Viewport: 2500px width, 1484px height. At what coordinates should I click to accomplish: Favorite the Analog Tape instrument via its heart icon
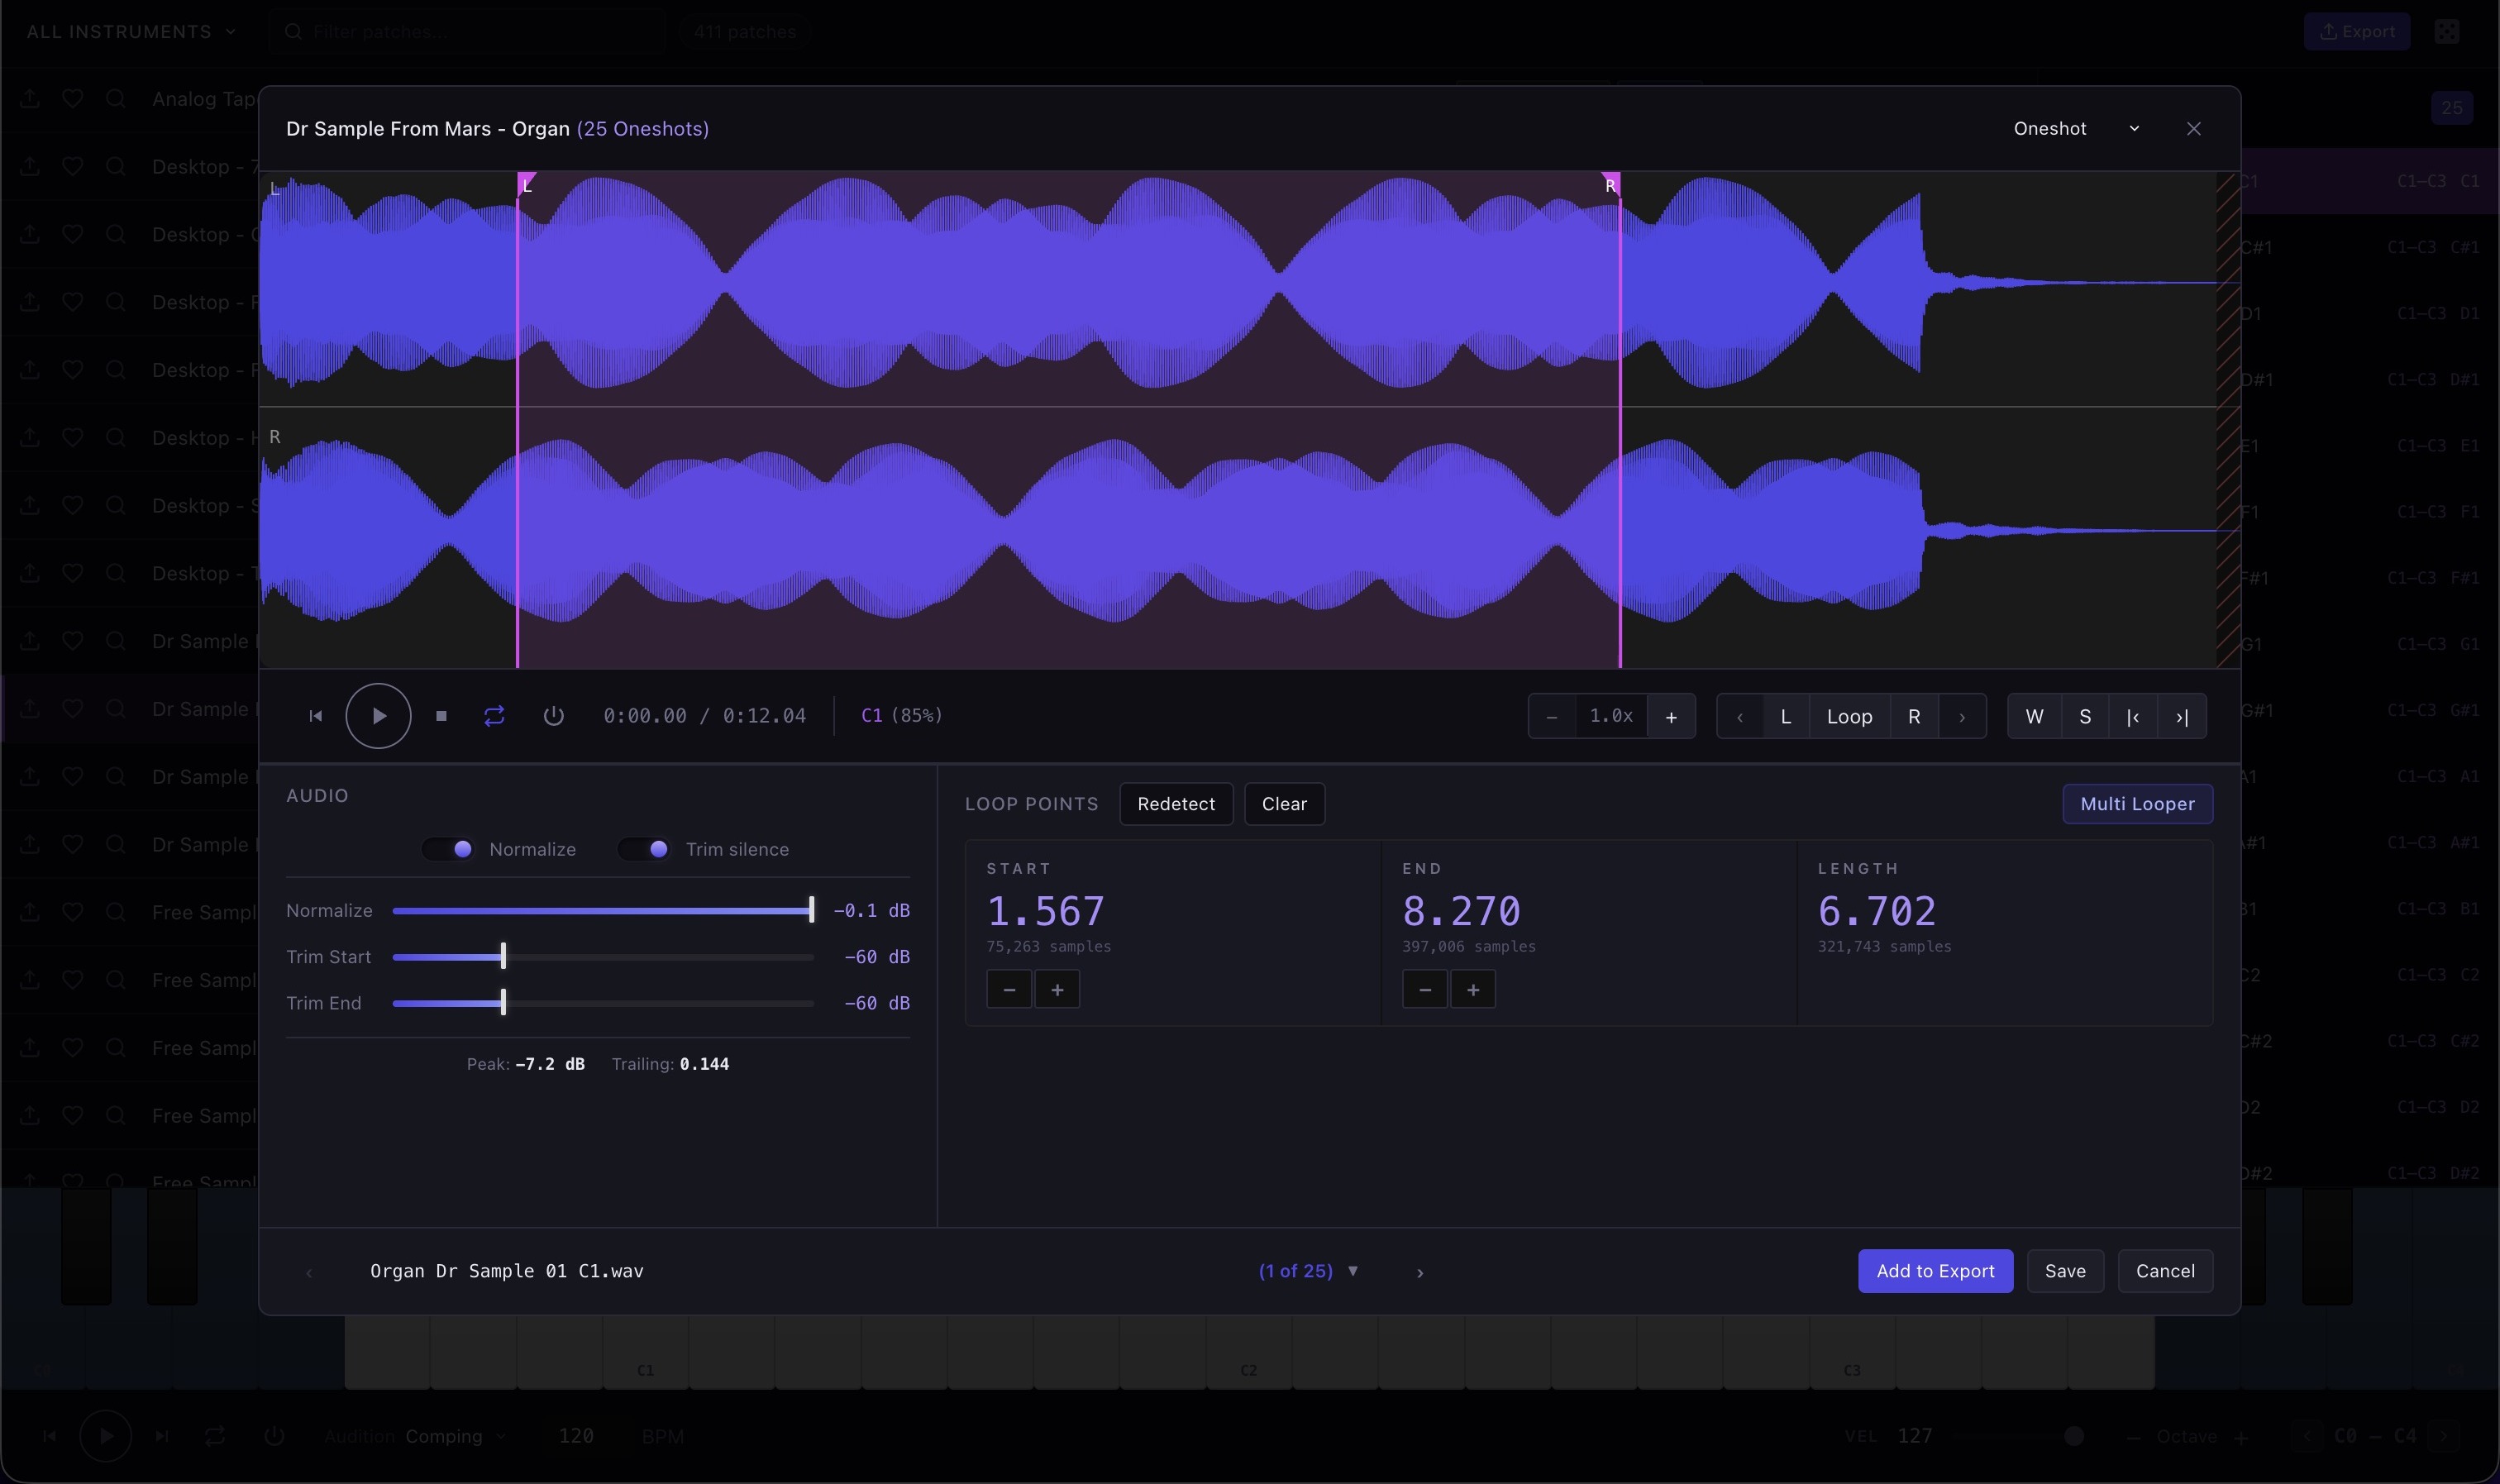click(x=72, y=98)
